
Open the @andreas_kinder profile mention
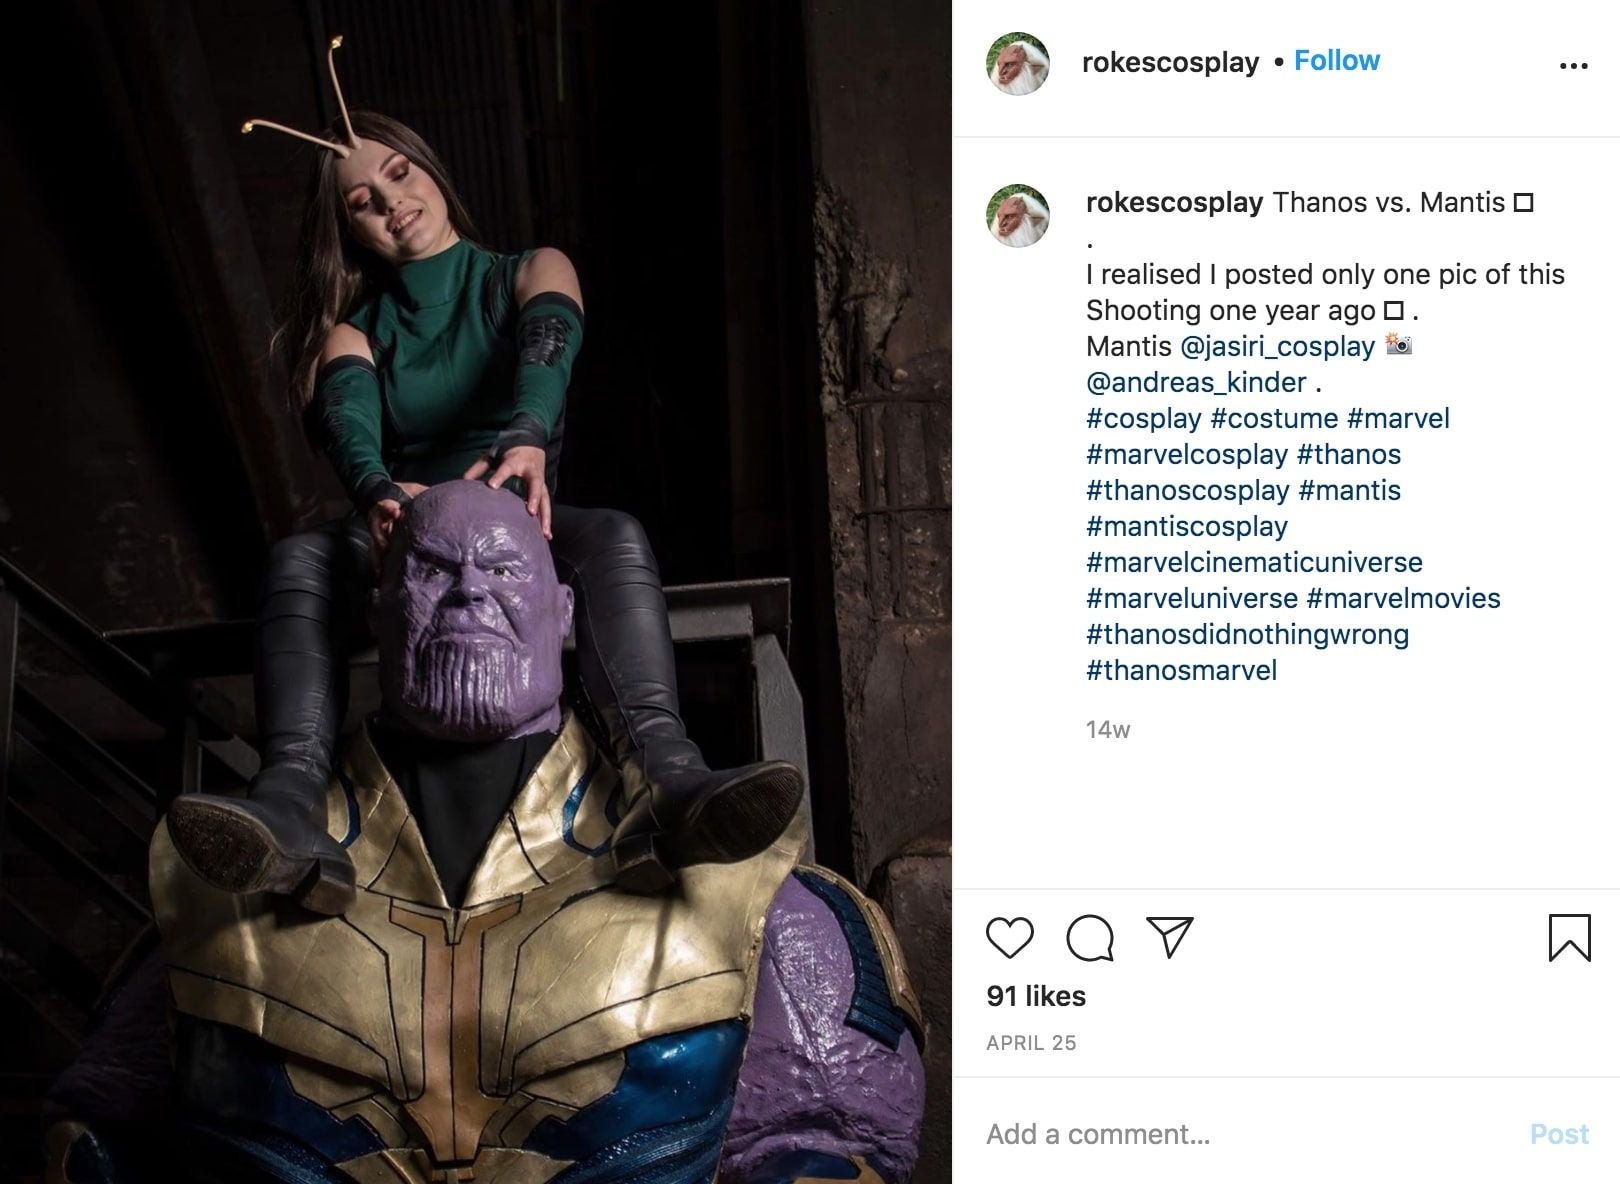[x=1196, y=383]
